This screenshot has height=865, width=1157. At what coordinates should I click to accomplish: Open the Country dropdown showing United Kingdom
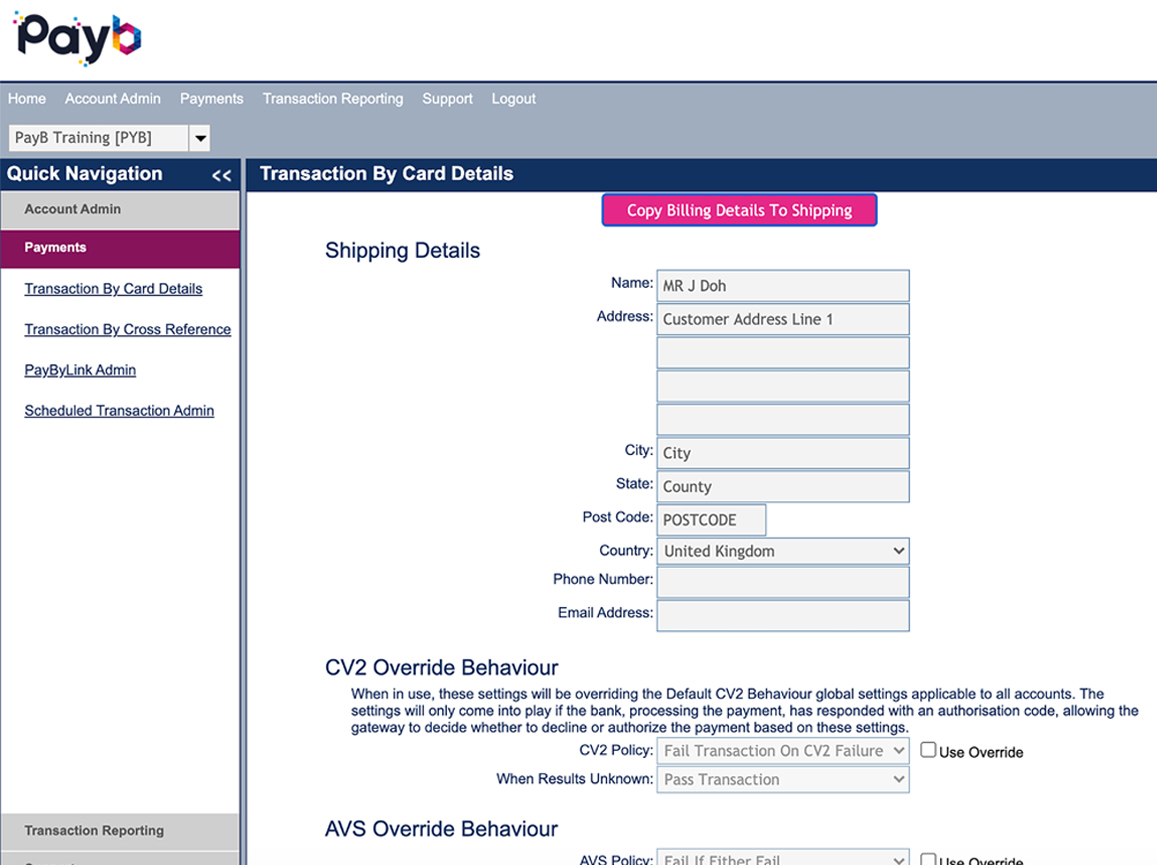click(783, 551)
